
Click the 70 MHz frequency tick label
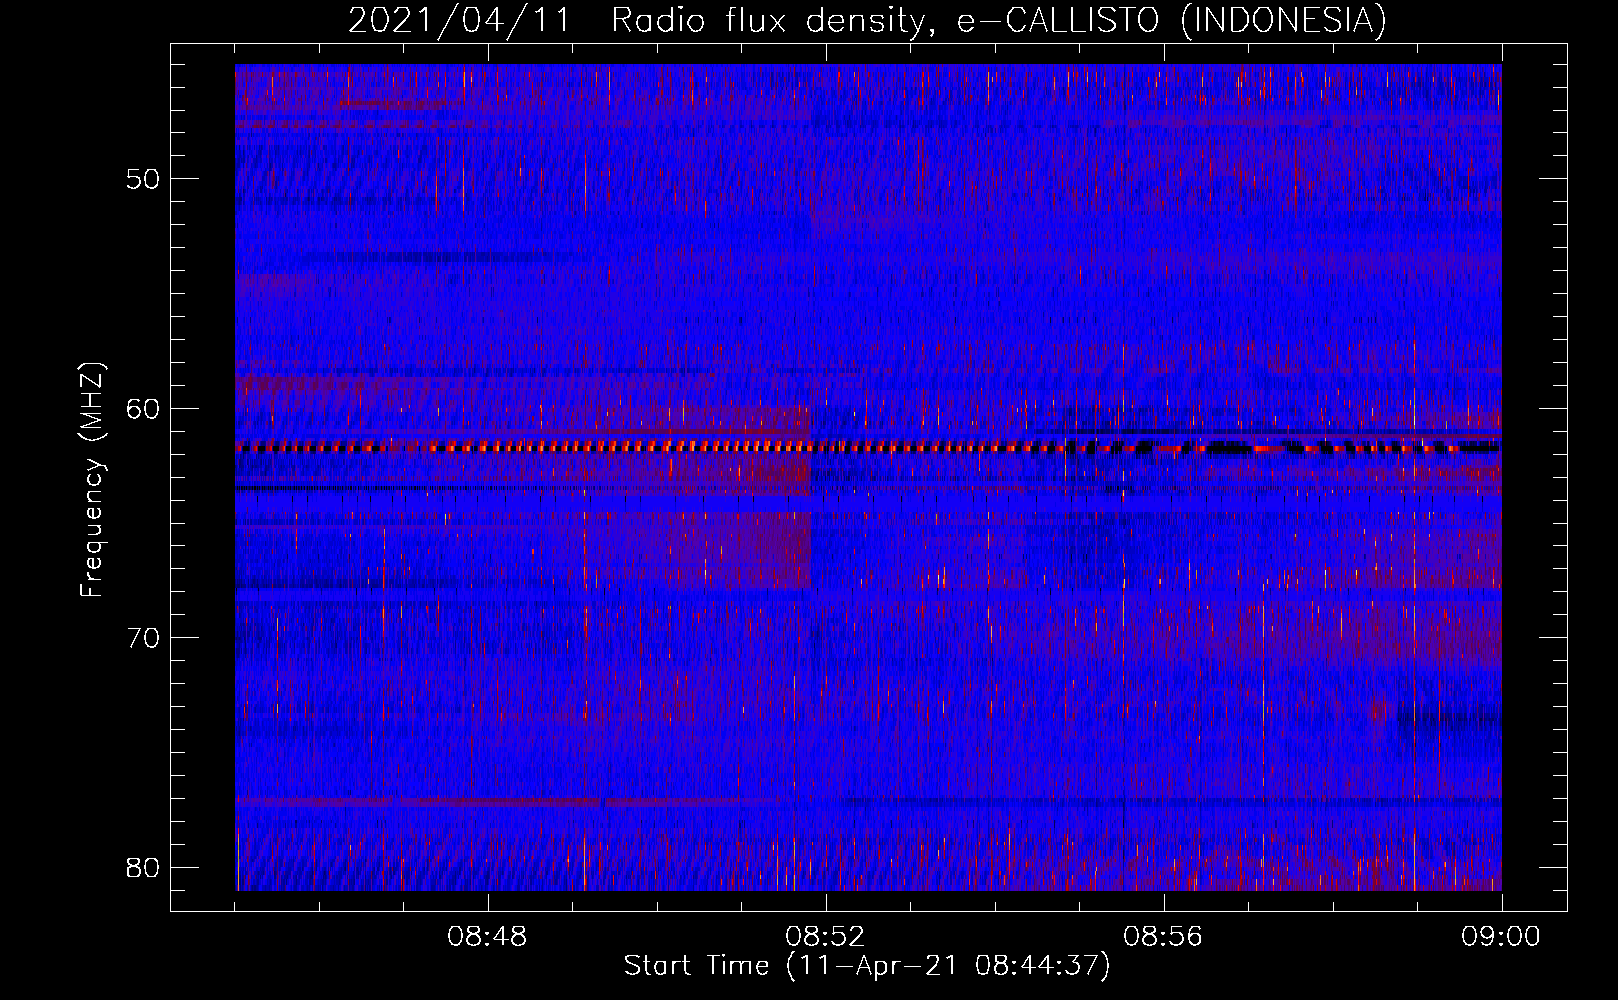pyautogui.click(x=143, y=638)
